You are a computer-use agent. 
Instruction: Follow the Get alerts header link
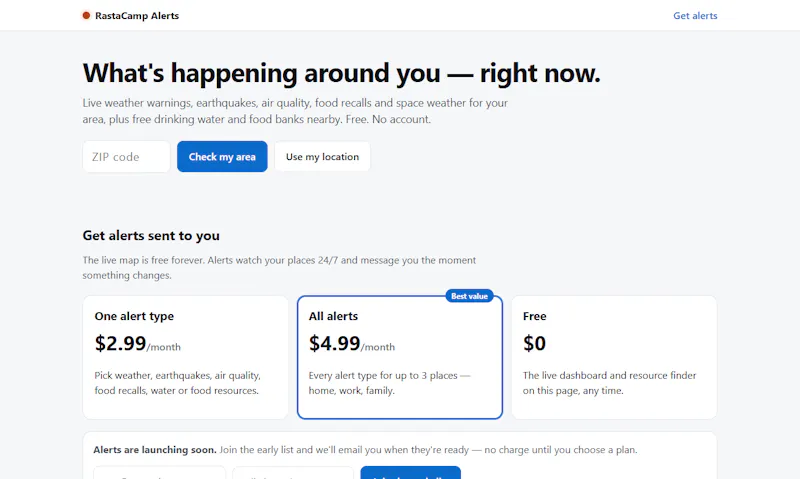tap(695, 16)
